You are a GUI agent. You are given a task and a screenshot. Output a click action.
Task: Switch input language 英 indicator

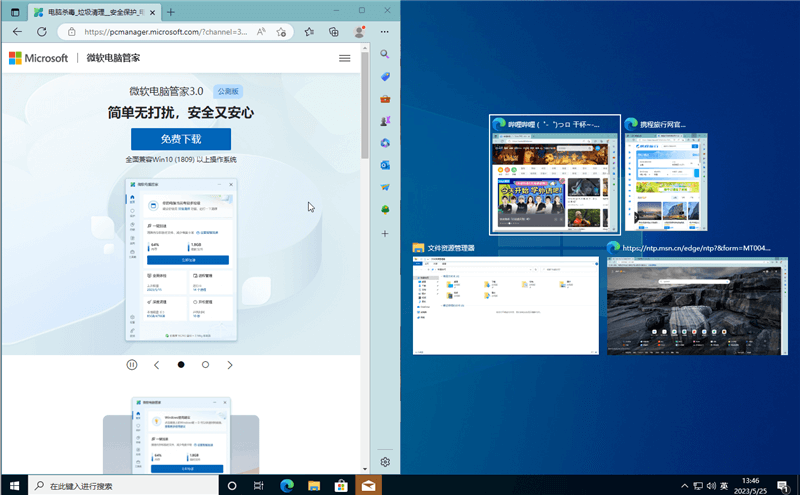(724, 486)
